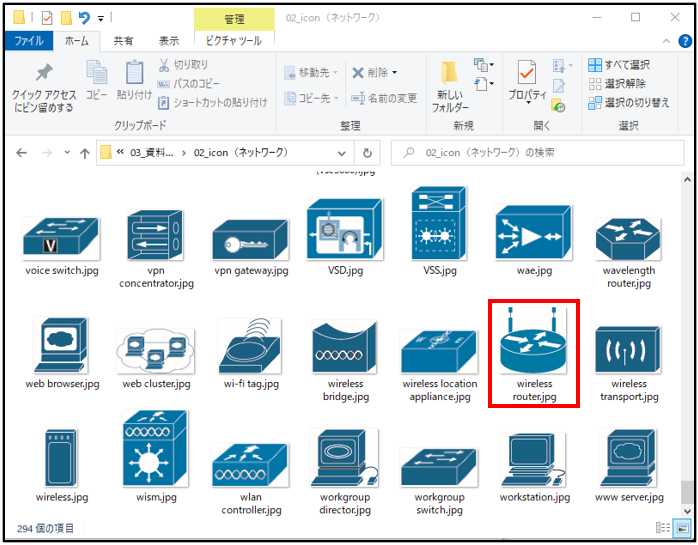This screenshot has height=545, width=698.
Task: Switch to Home (ホーム) tab
Action: (77, 41)
